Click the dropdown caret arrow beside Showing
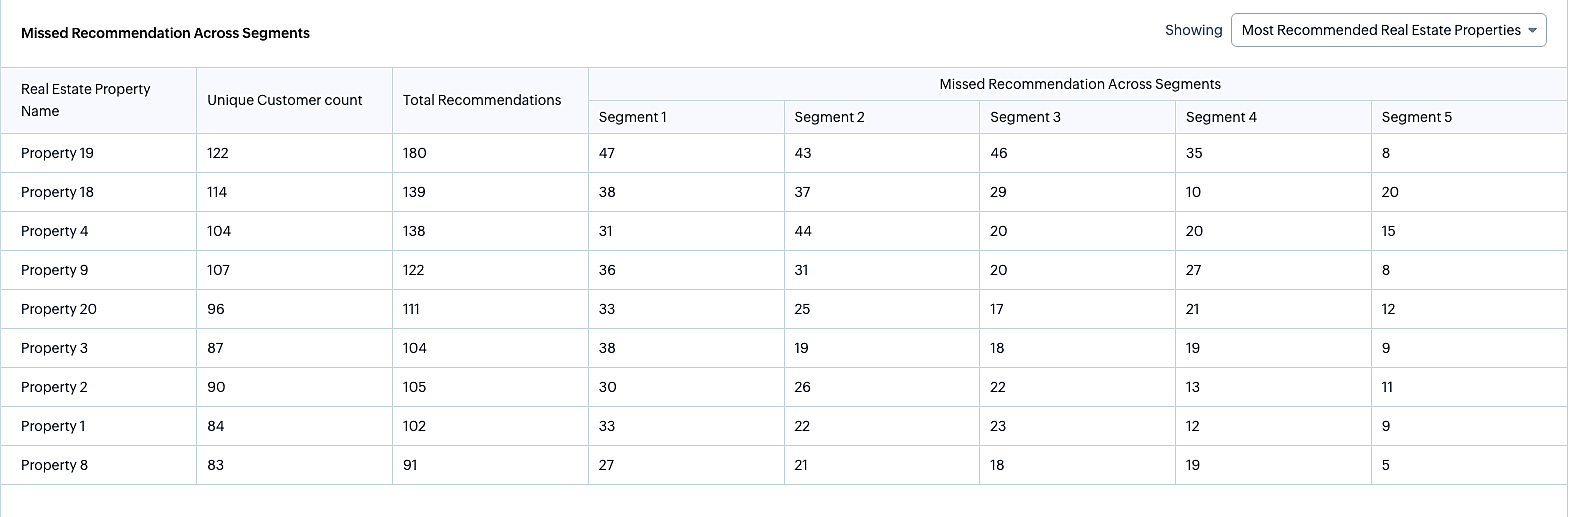 pyautogui.click(x=1532, y=31)
